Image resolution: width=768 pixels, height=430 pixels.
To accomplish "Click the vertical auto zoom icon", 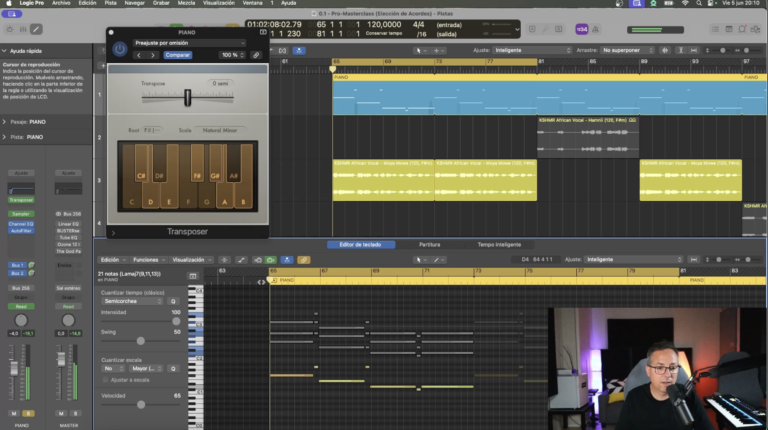I will click(680, 50).
